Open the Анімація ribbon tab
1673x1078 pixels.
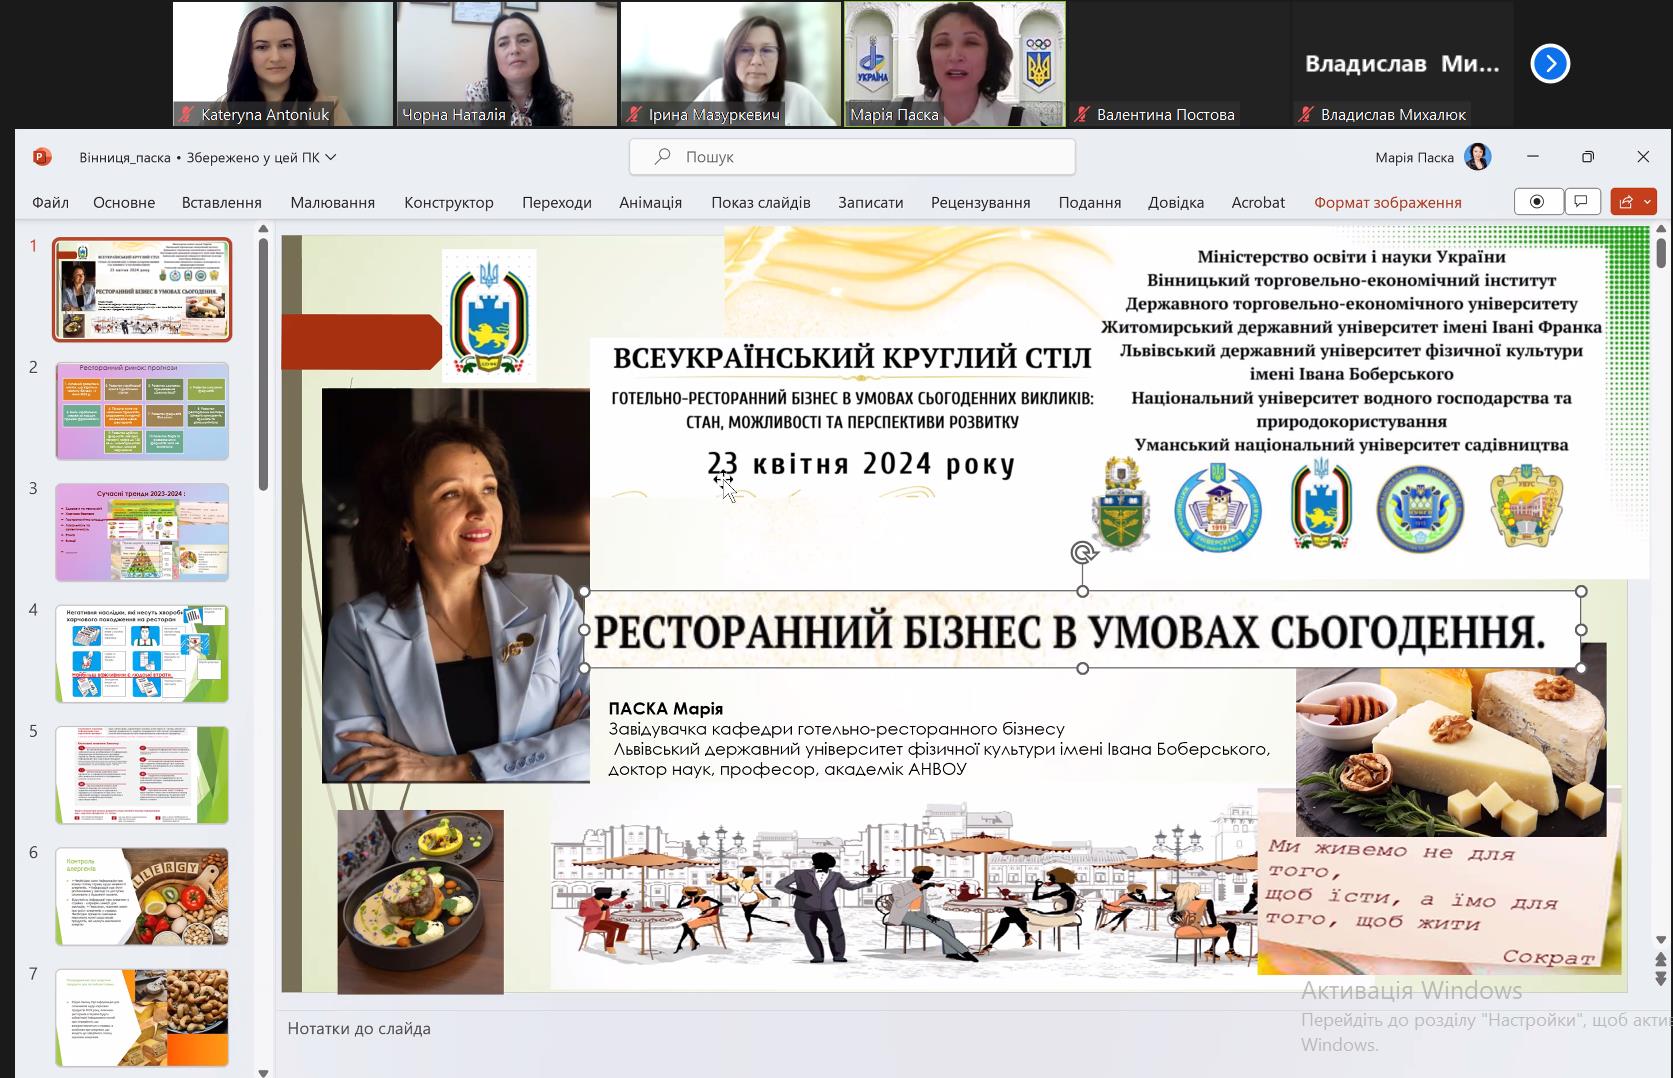(650, 202)
